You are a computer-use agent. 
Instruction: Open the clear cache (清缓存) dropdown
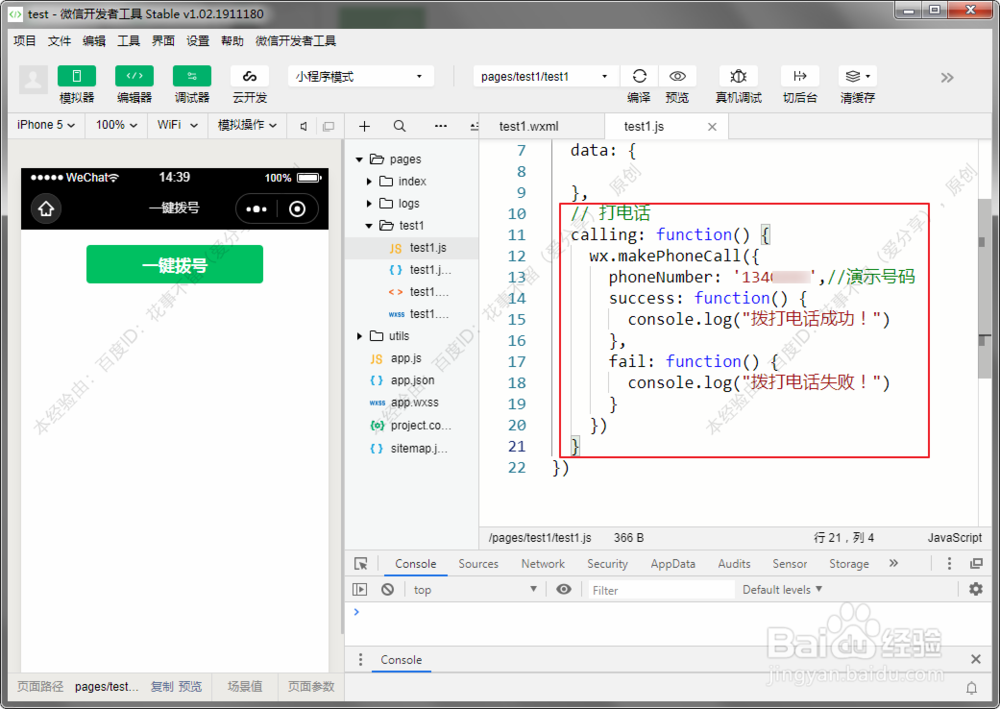tap(857, 76)
